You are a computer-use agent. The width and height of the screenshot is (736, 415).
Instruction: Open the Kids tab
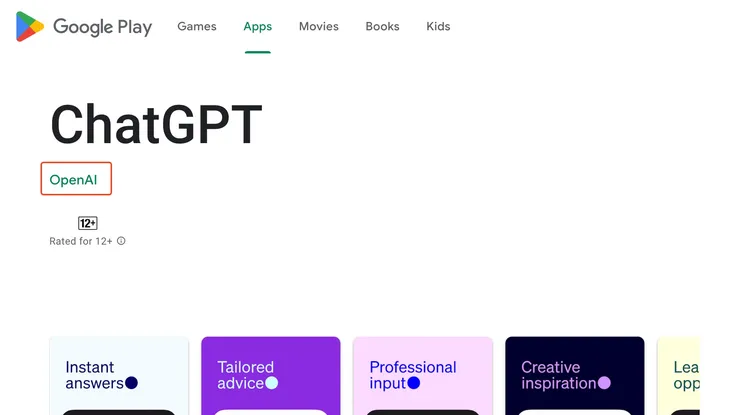click(x=438, y=26)
